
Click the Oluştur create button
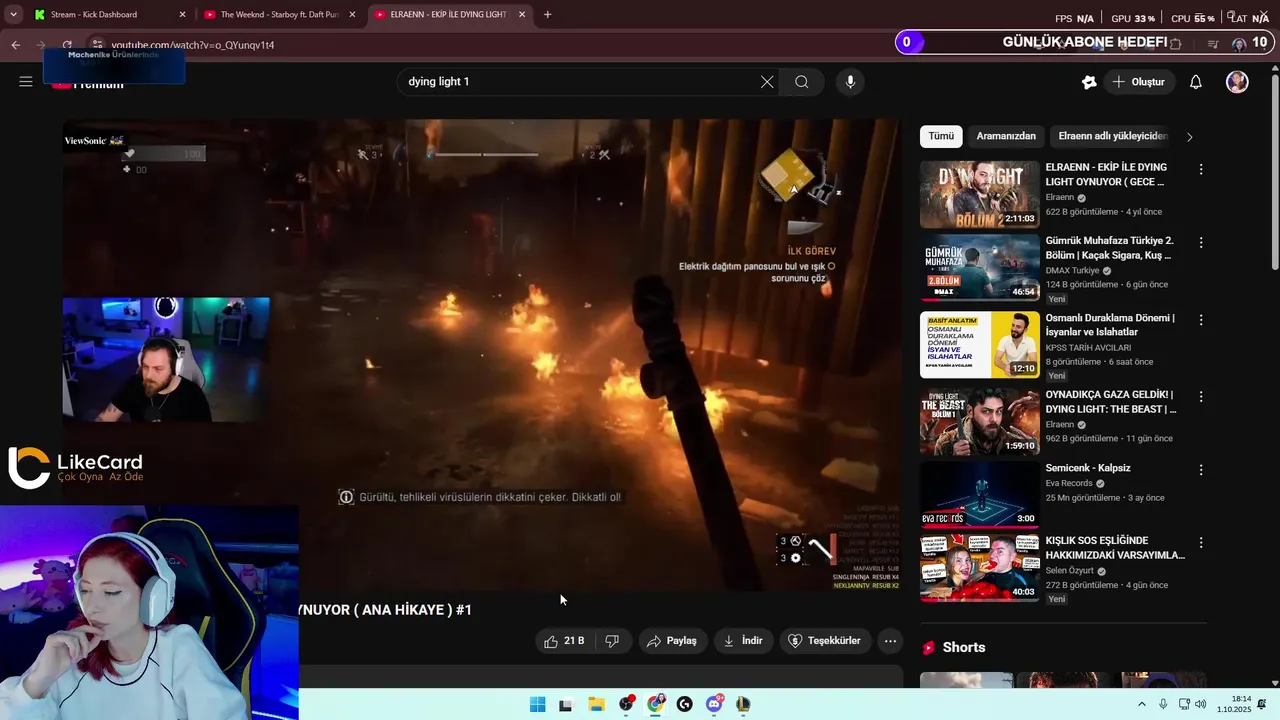coord(1138,82)
